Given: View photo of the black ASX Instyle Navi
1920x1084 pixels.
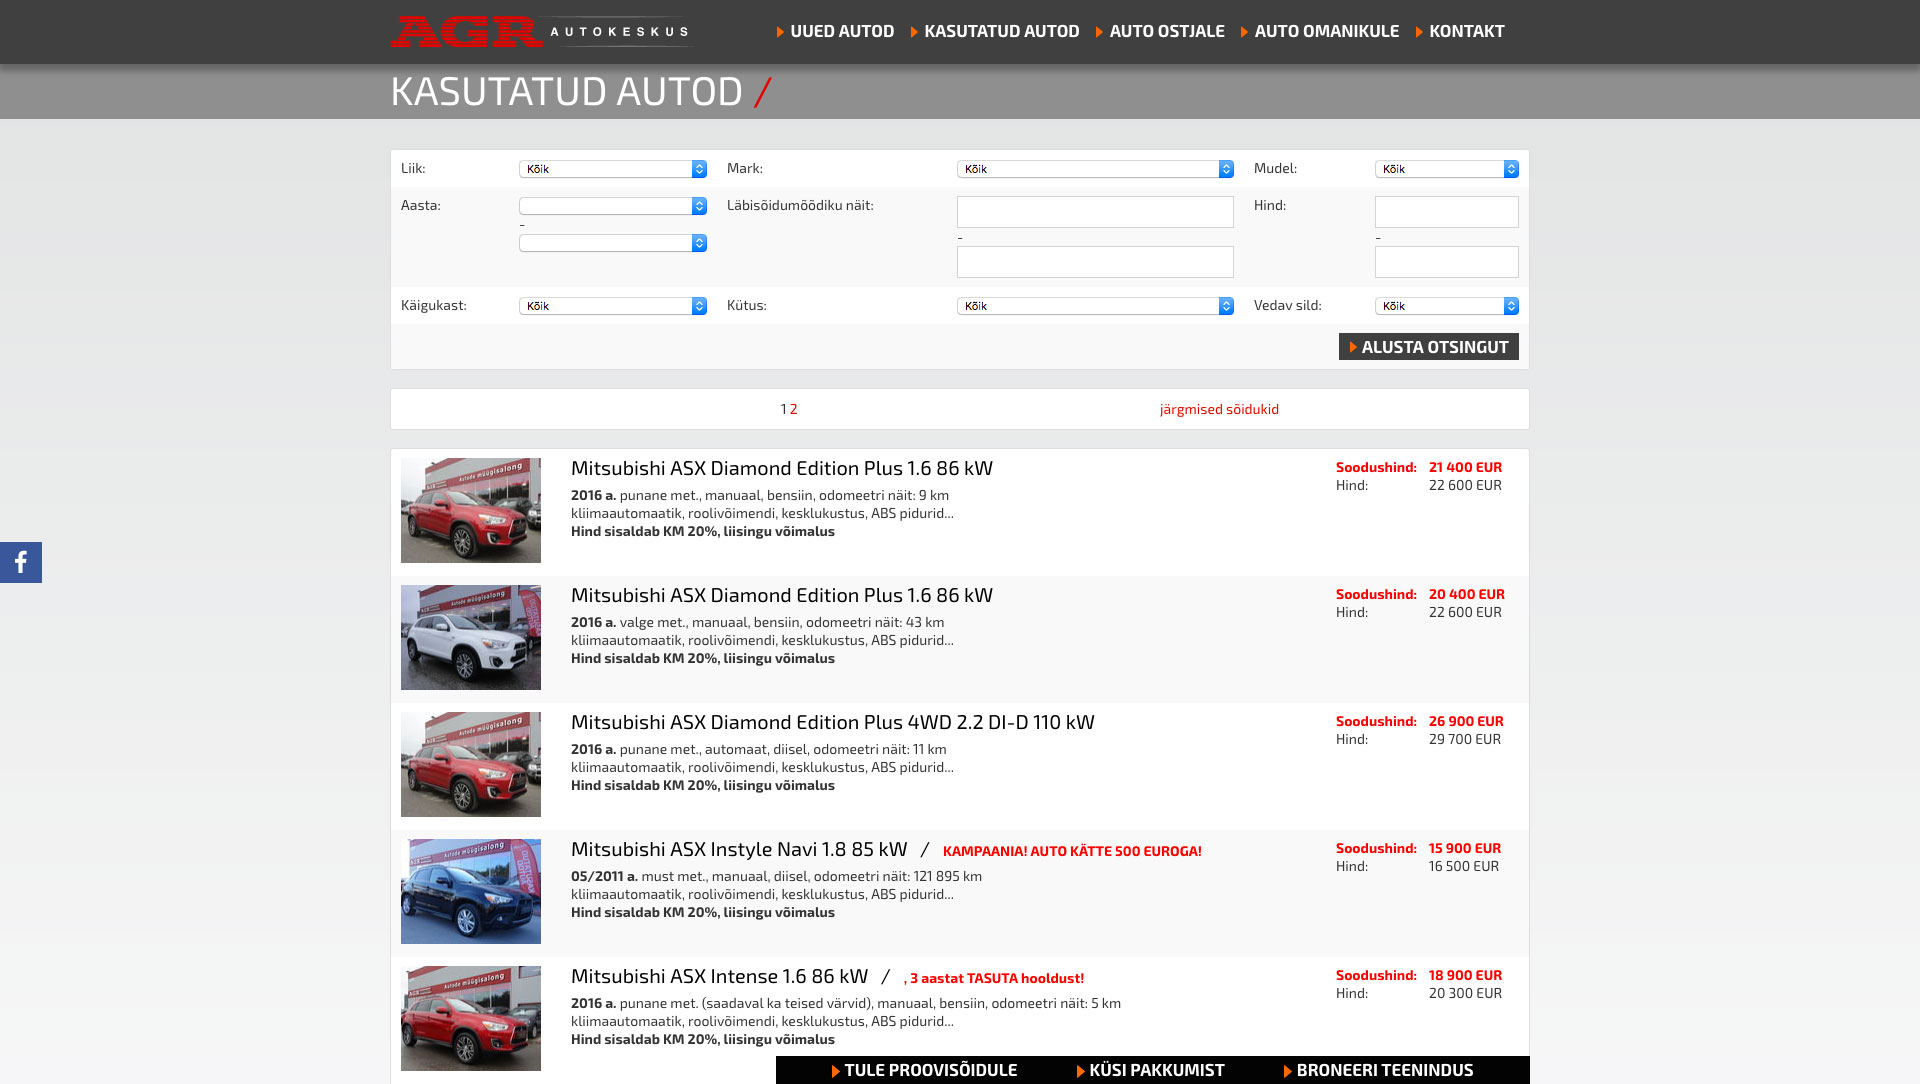Looking at the screenshot, I should [471, 891].
